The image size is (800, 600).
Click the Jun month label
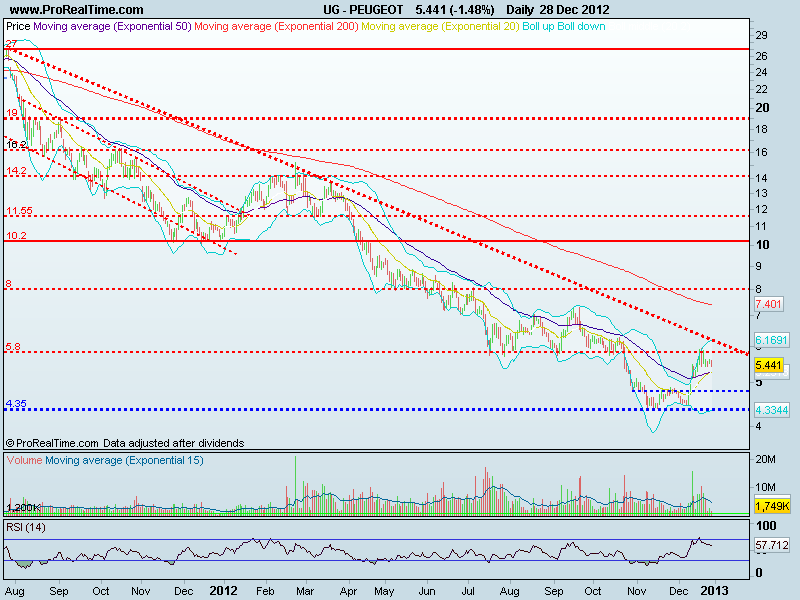427,591
